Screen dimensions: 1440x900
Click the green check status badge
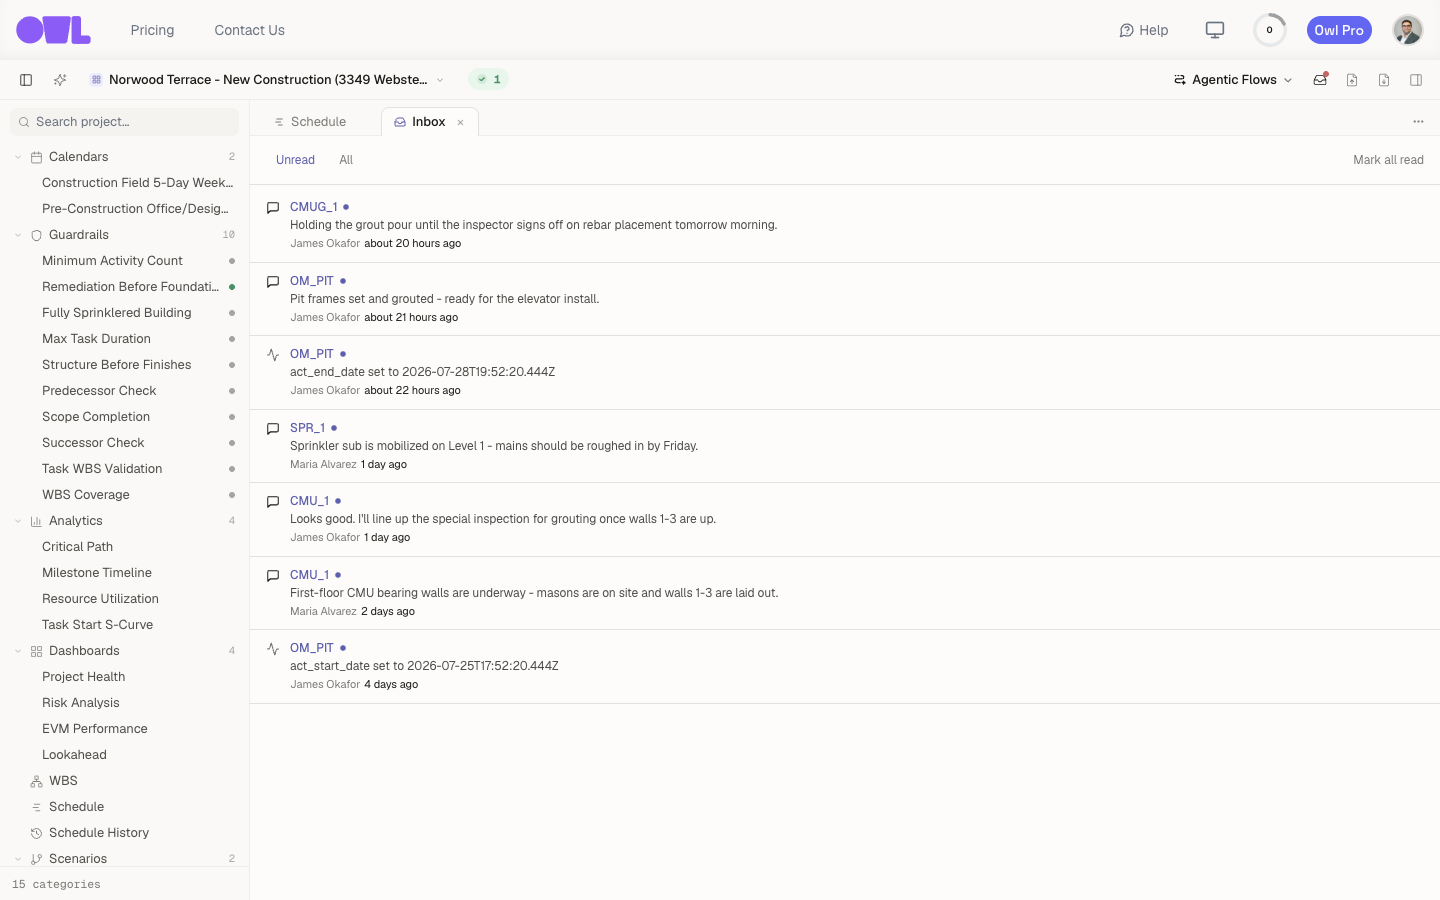(x=489, y=80)
